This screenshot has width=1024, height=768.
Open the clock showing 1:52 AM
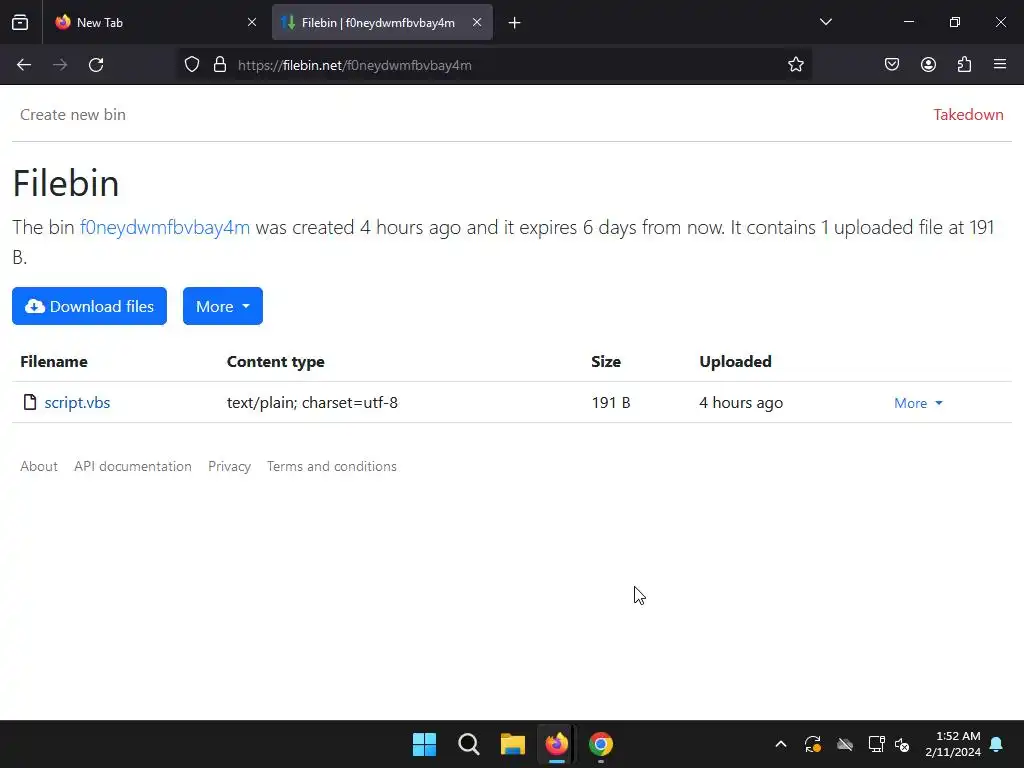(953, 744)
